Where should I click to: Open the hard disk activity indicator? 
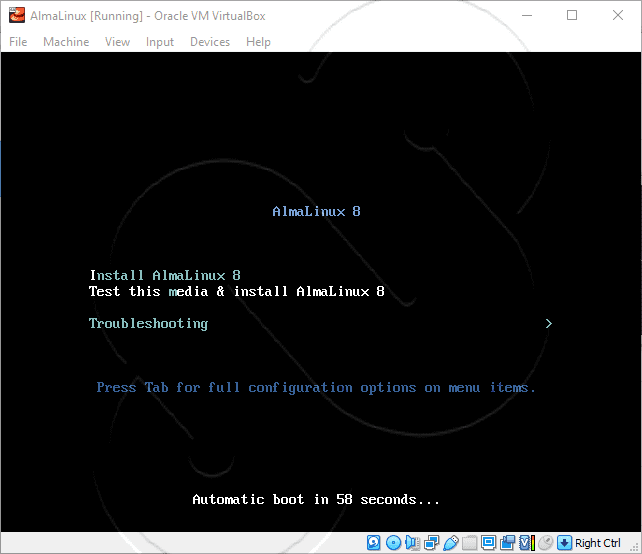[373, 543]
